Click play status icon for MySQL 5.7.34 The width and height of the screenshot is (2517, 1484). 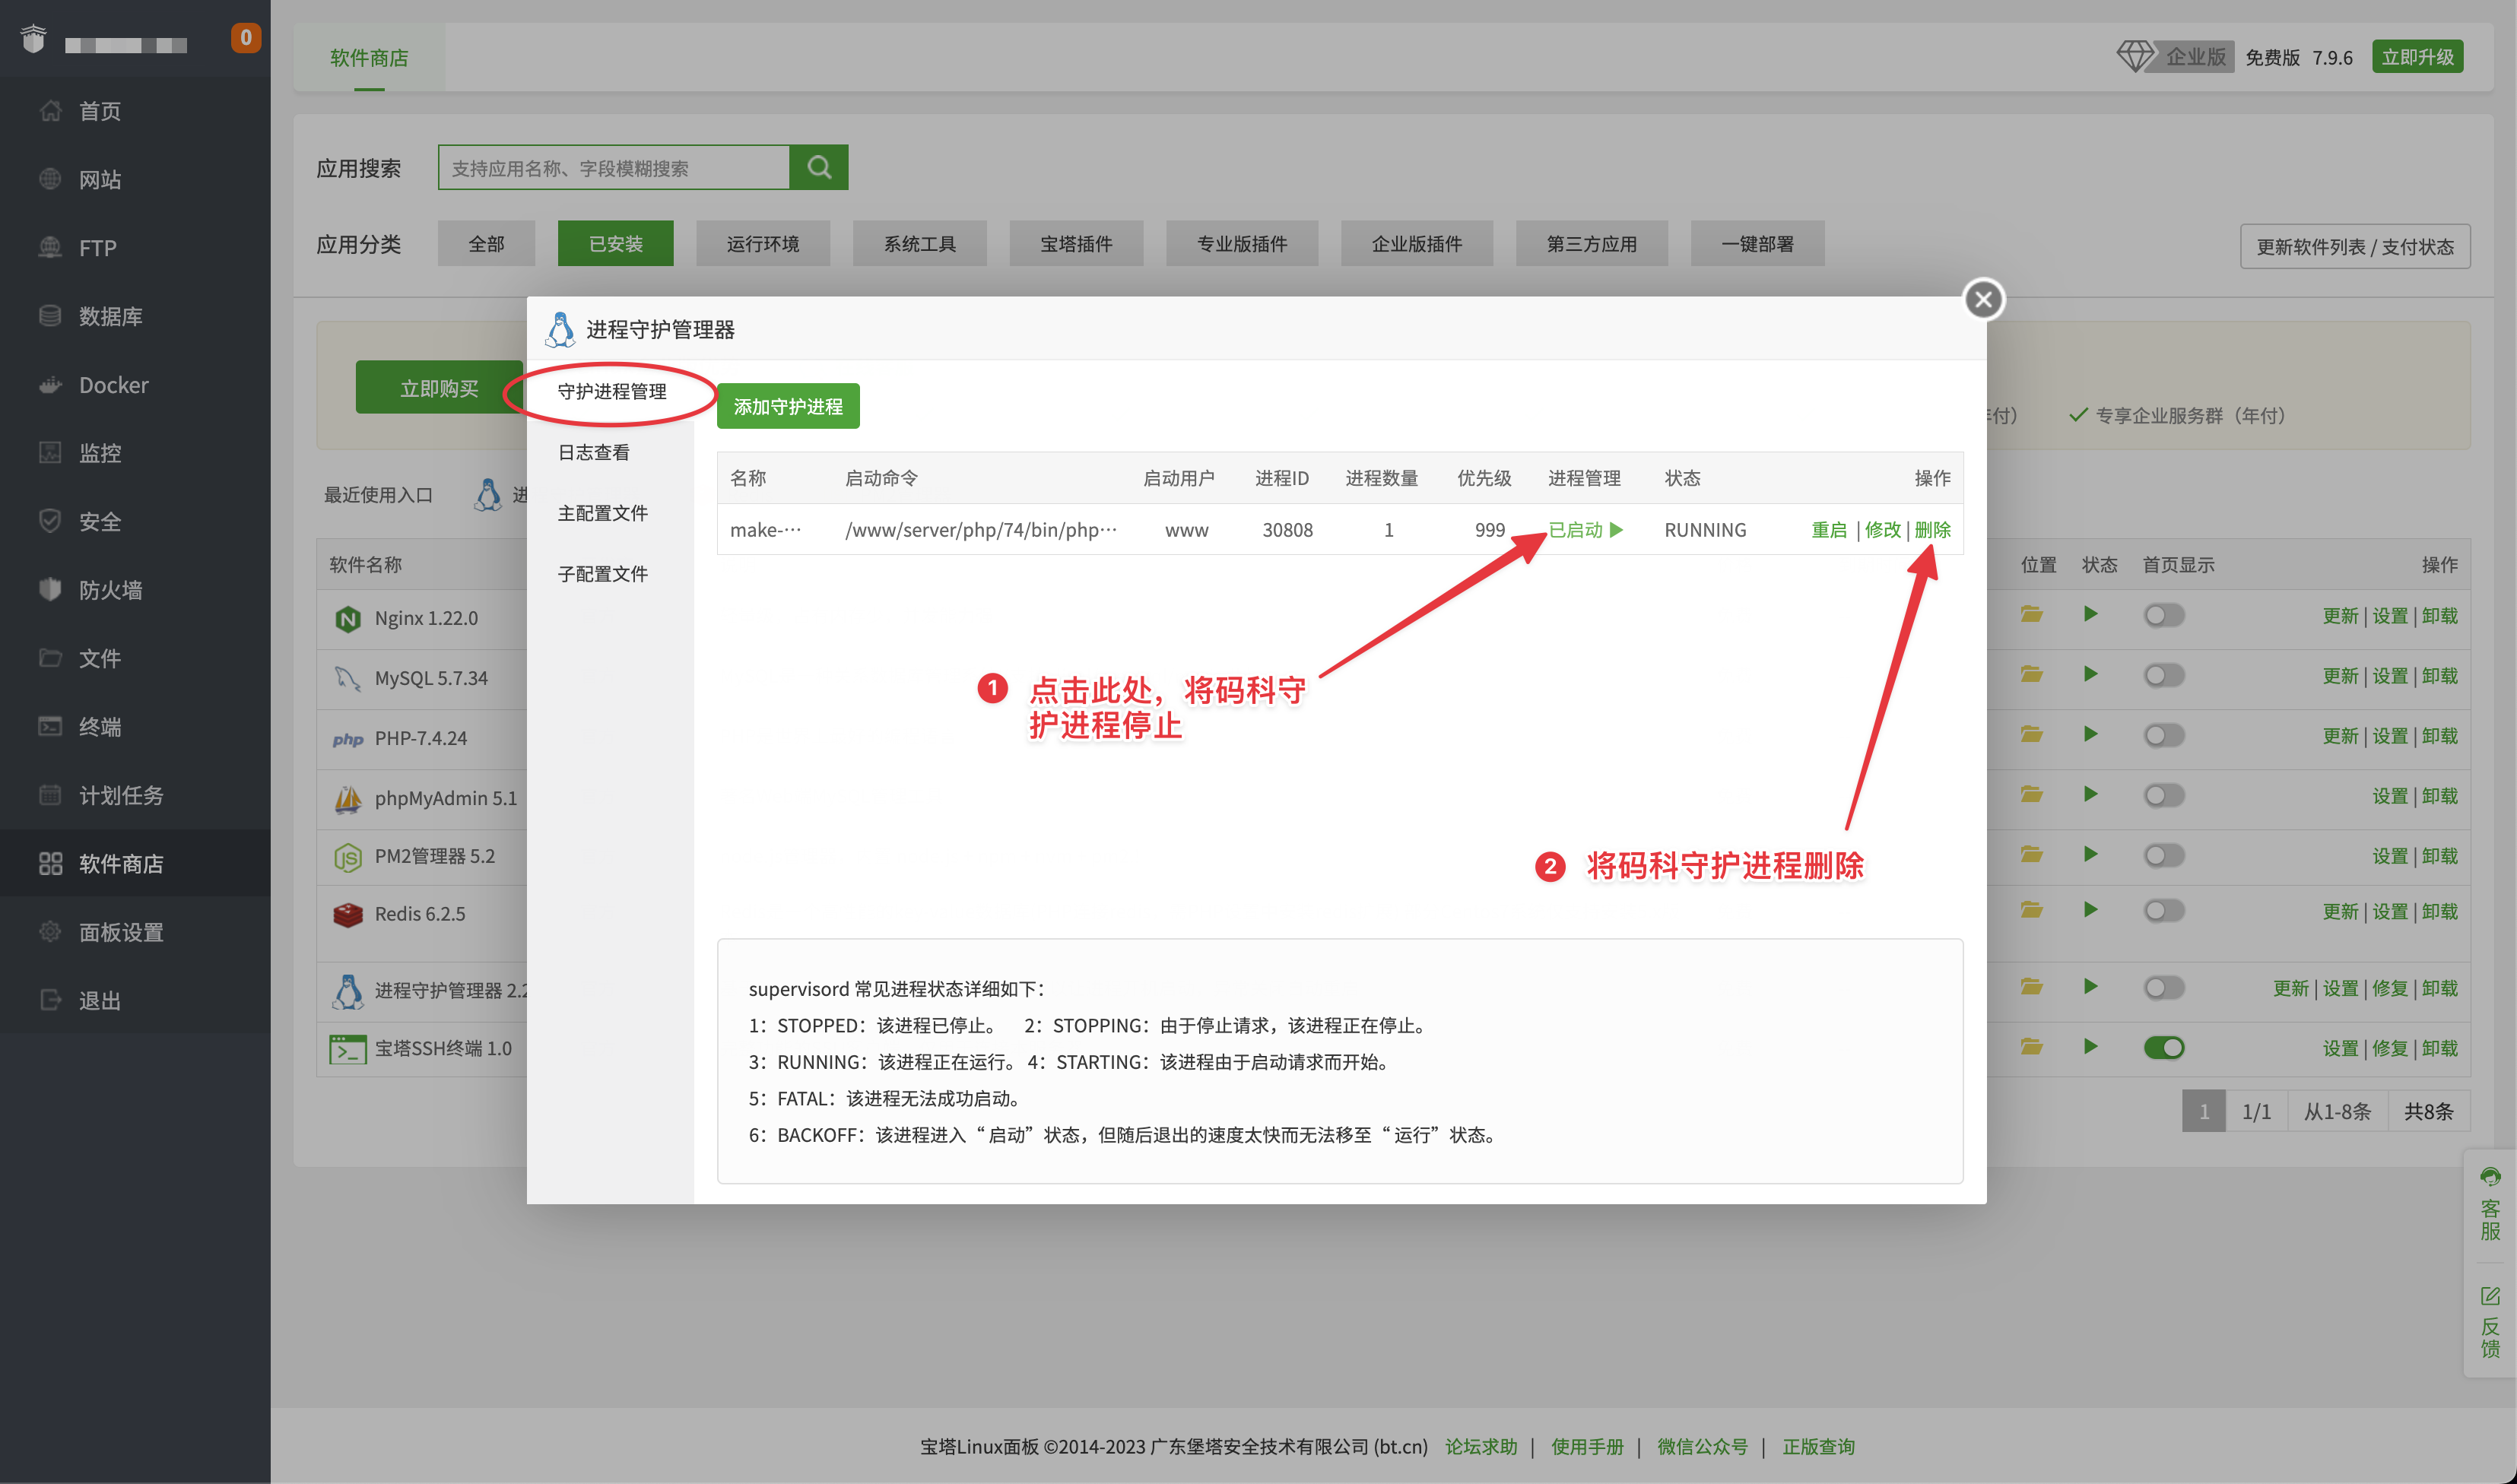pyautogui.click(x=2090, y=674)
